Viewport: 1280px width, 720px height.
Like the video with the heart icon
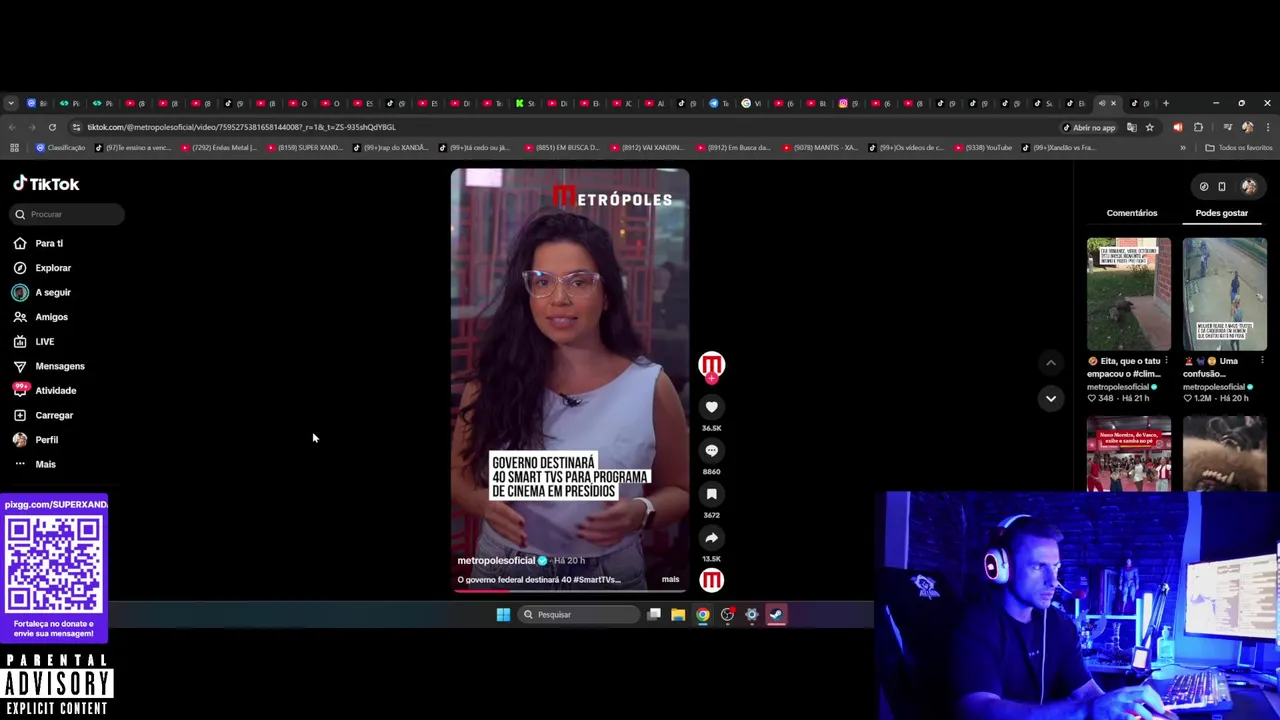click(x=711, y=407)
